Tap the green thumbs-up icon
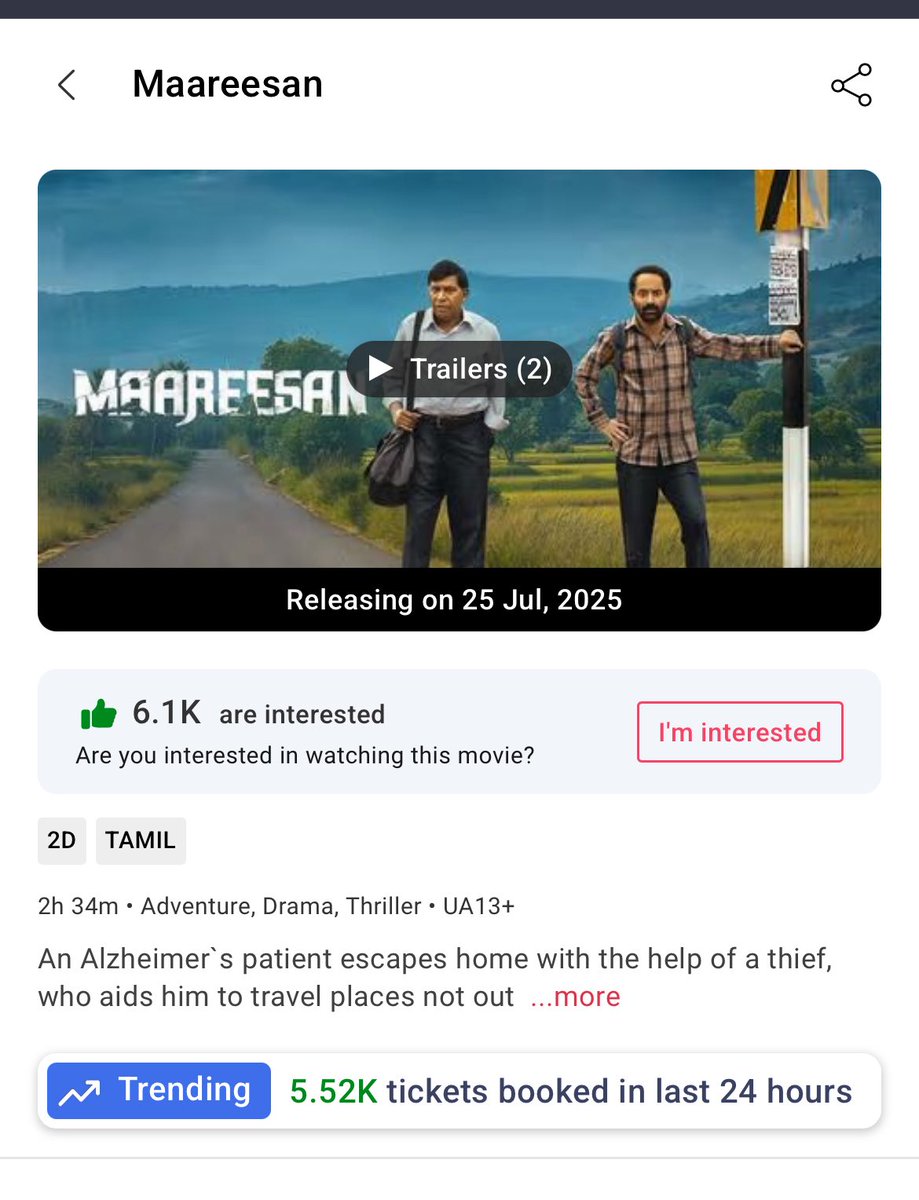Viewport: 919px width, 1200px height. (99, 714)
